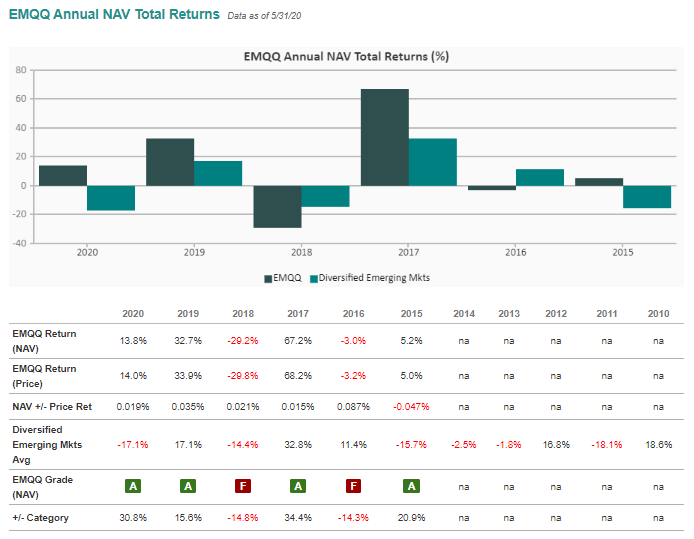Click the -14.8% +/- Category cell

(243, 517)
